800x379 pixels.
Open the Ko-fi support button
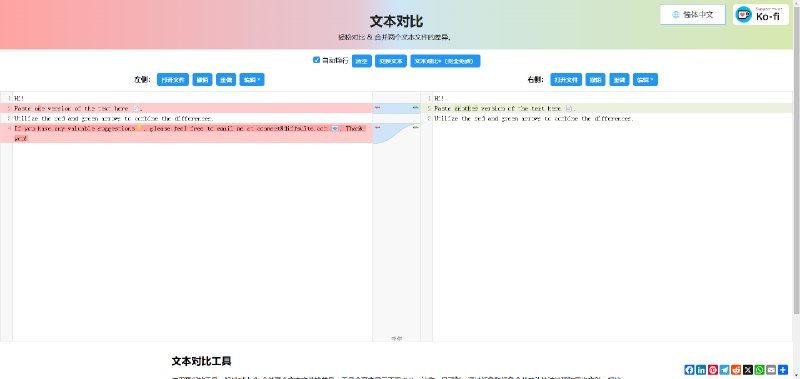761,15
